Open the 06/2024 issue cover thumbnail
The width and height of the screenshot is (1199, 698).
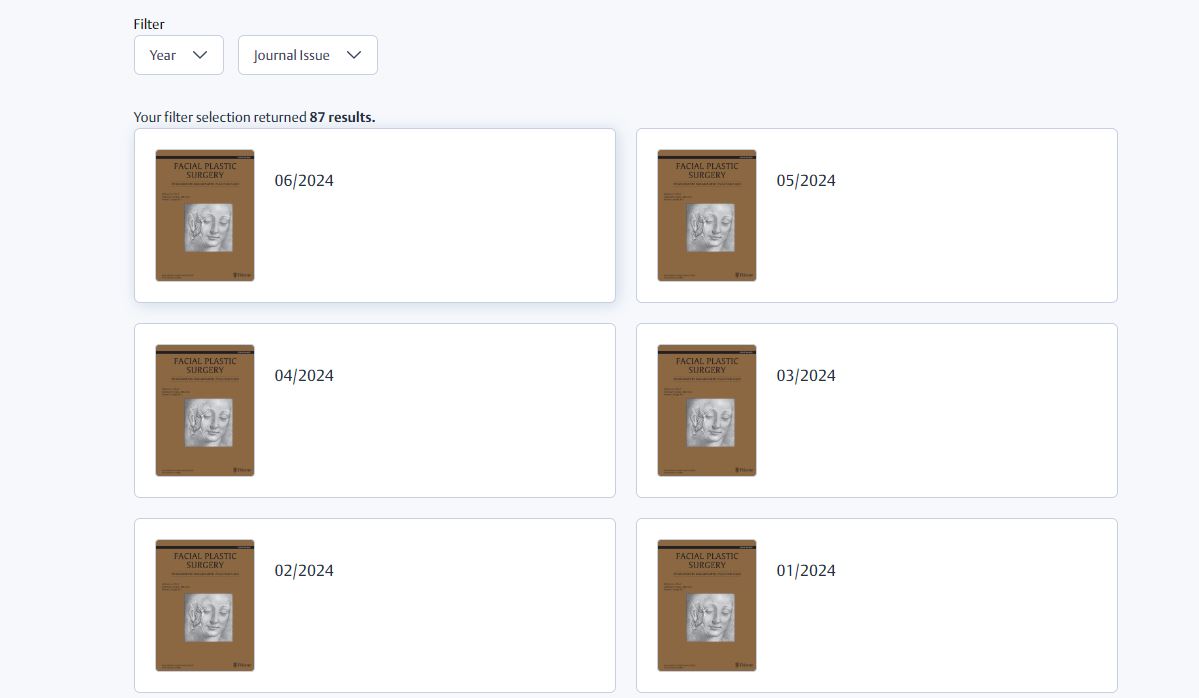(205, 215)
